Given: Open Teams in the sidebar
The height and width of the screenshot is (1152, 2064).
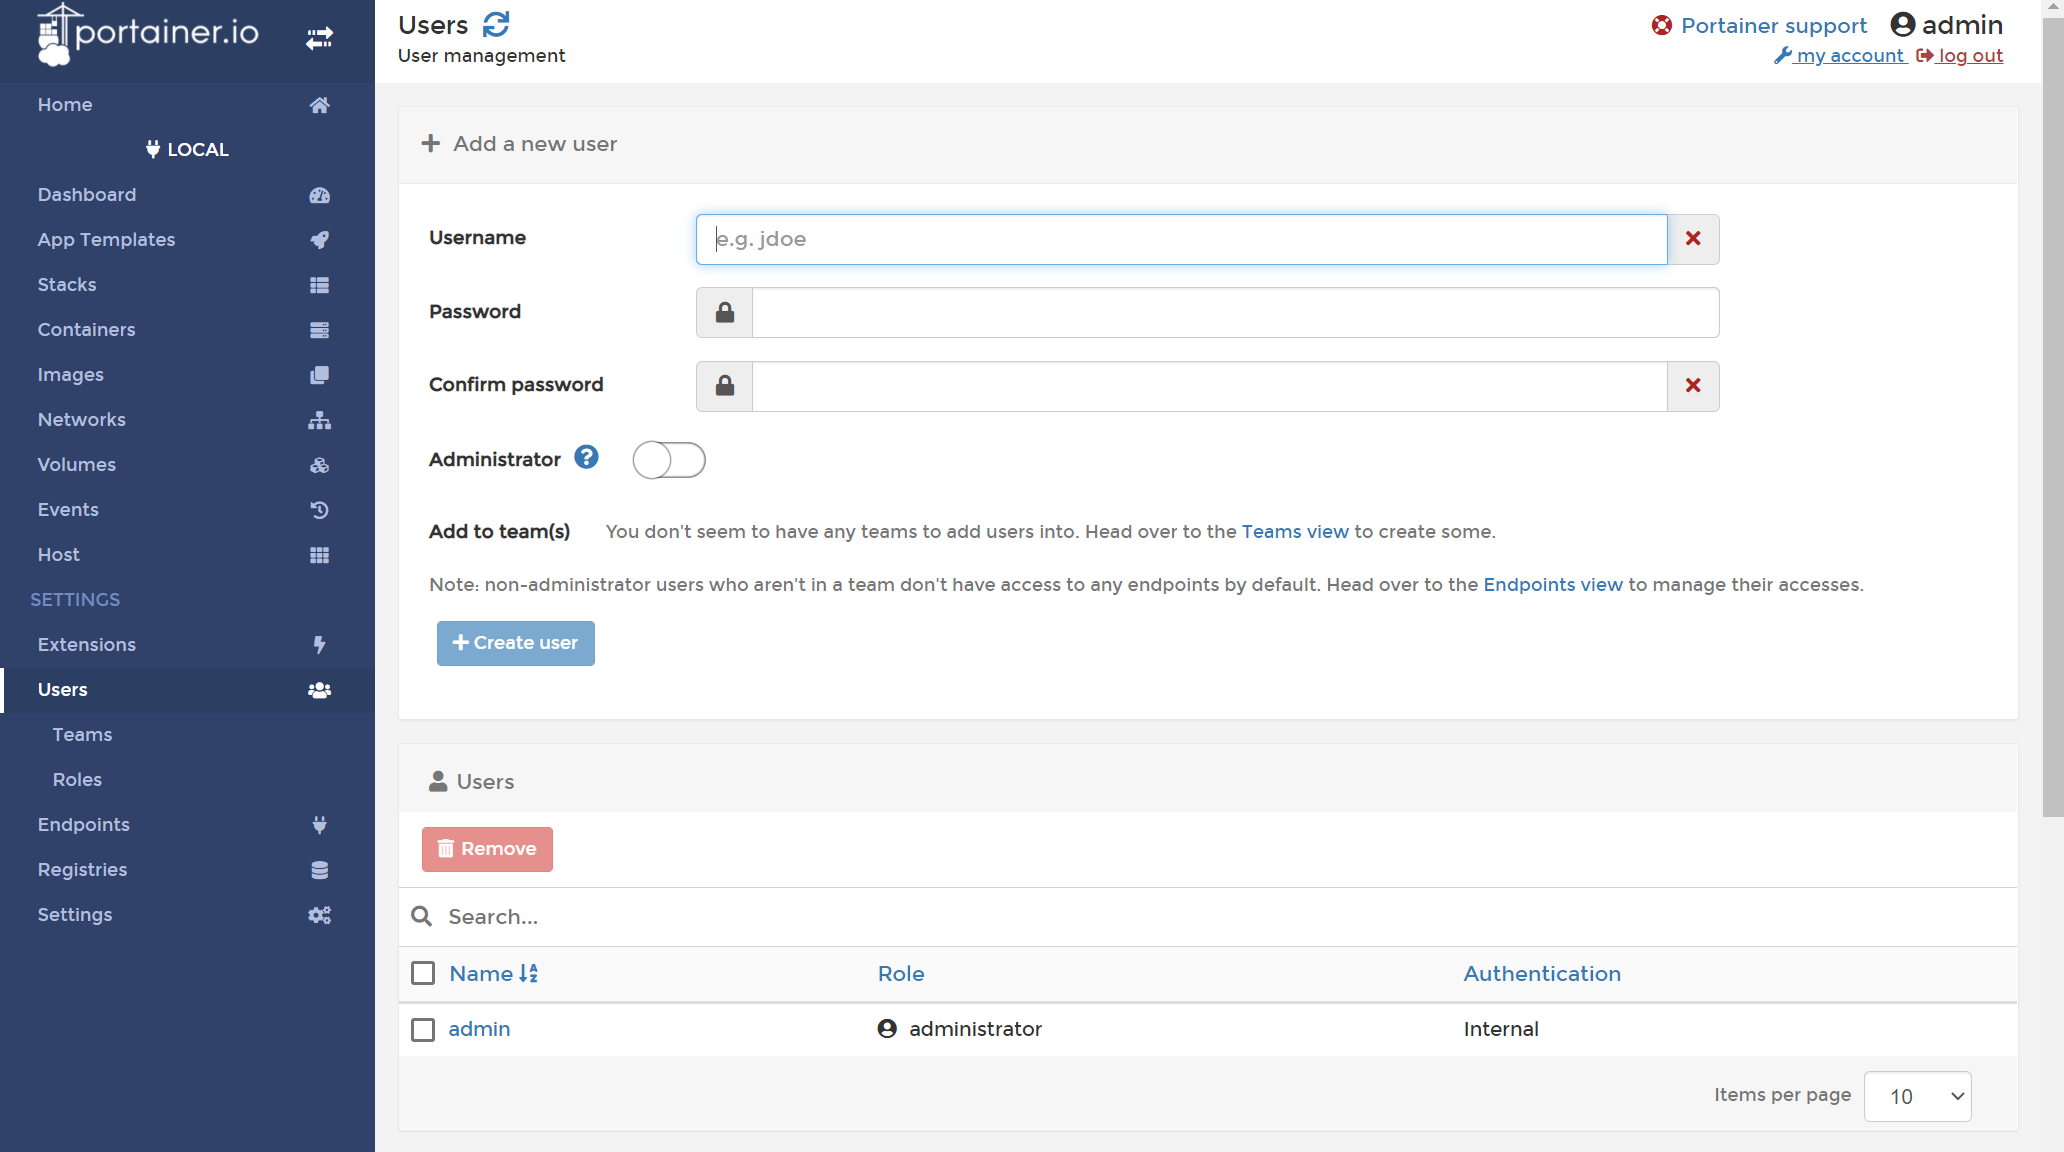Looking at the screenshot, I should [82, 734].
